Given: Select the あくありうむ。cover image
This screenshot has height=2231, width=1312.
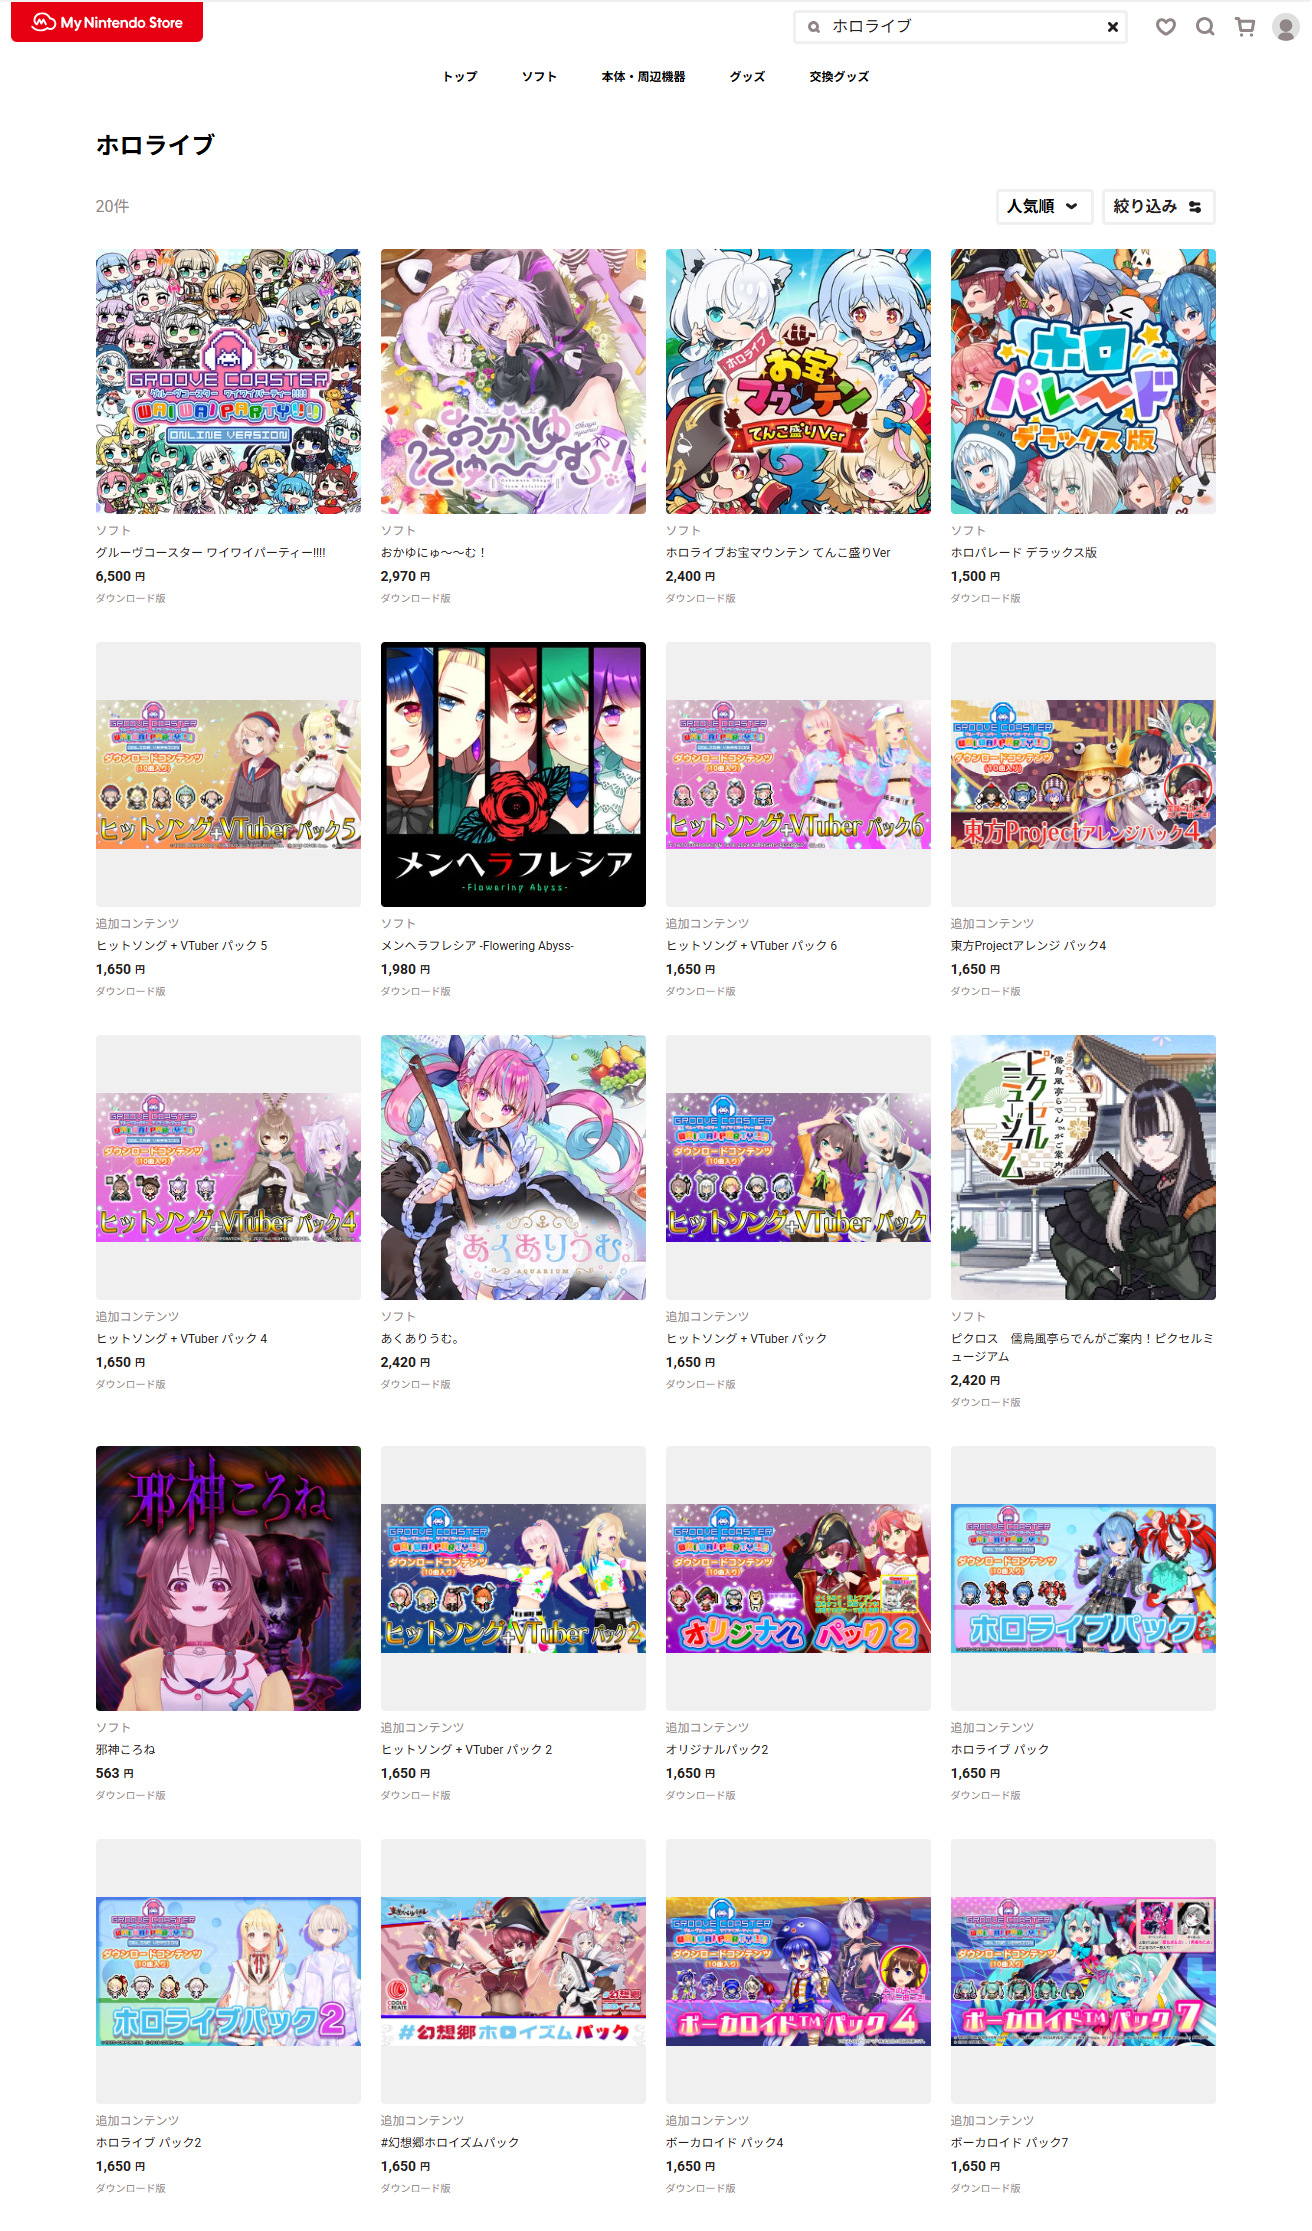Looking at the screenshot, I should pyautogui.click(x=513, y=1167).
